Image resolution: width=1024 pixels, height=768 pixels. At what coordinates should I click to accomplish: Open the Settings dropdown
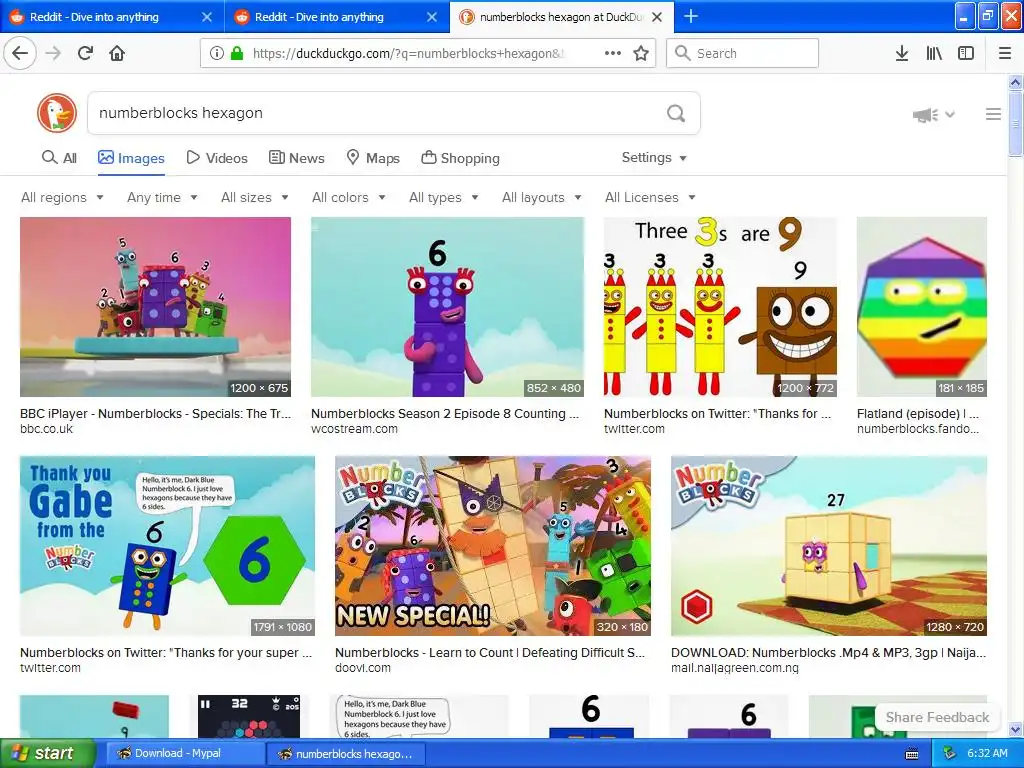654,157
